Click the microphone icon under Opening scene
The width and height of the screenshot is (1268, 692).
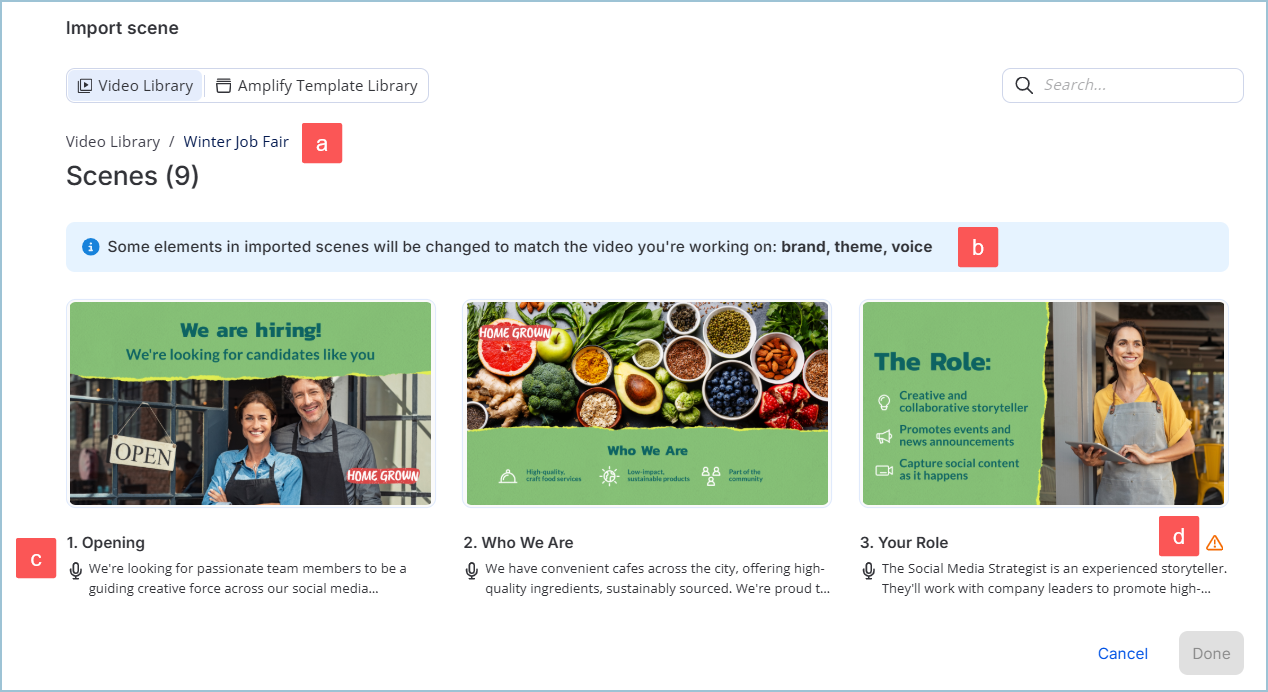coord(75,570)
